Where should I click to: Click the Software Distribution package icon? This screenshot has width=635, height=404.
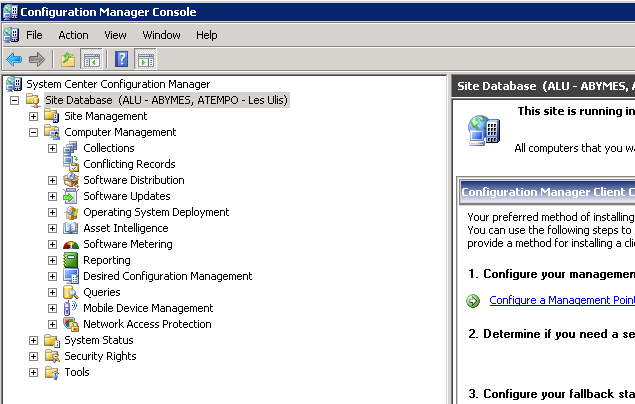point(70,180)
